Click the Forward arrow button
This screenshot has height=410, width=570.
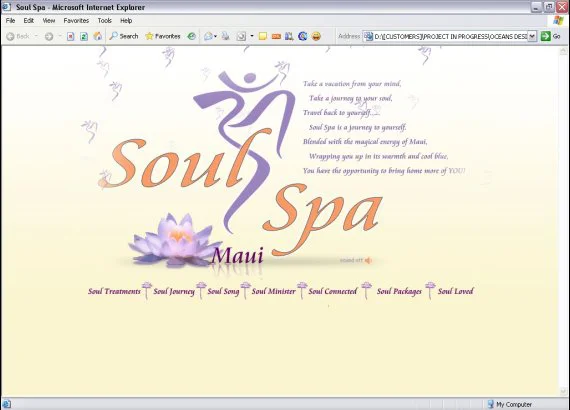pos(49,36)
